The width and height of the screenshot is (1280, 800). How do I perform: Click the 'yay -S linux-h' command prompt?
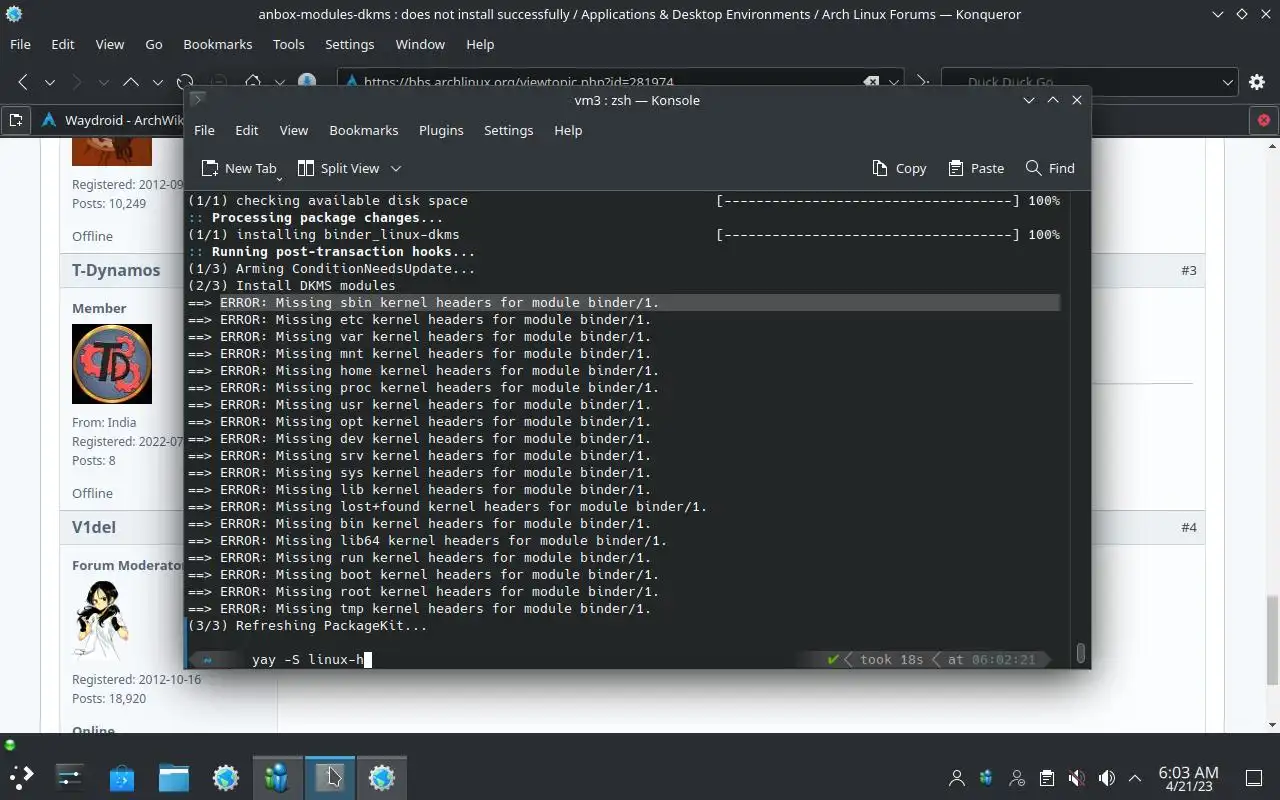308,660
